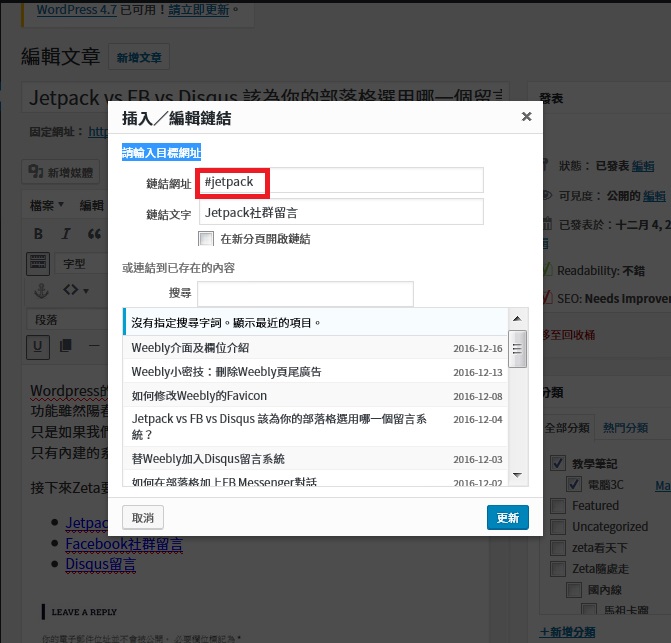The width and height of the screenshot is (671, 643).
Task: Open the 字型 font dropdown
Action: click(x=81, y=264)
